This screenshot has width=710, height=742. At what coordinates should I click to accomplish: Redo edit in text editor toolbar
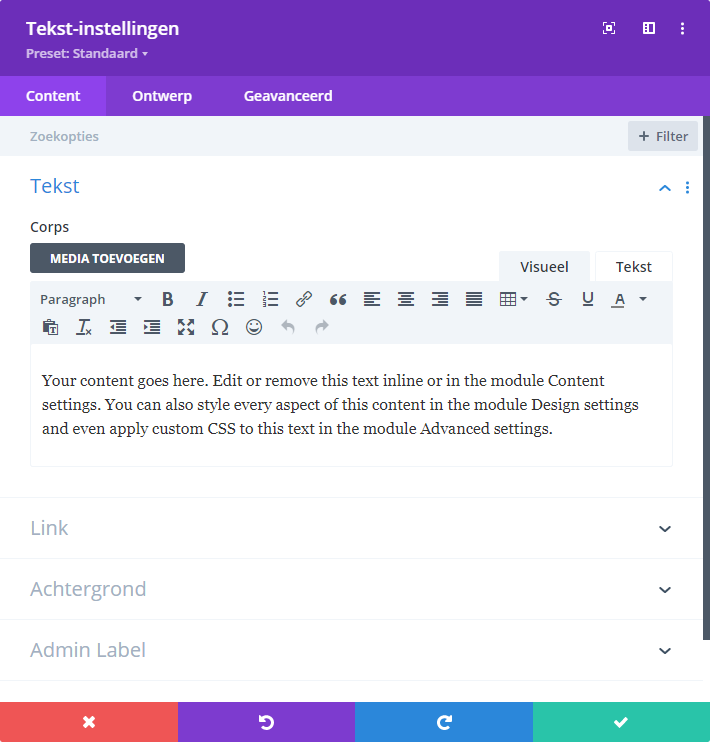[322, 327]
